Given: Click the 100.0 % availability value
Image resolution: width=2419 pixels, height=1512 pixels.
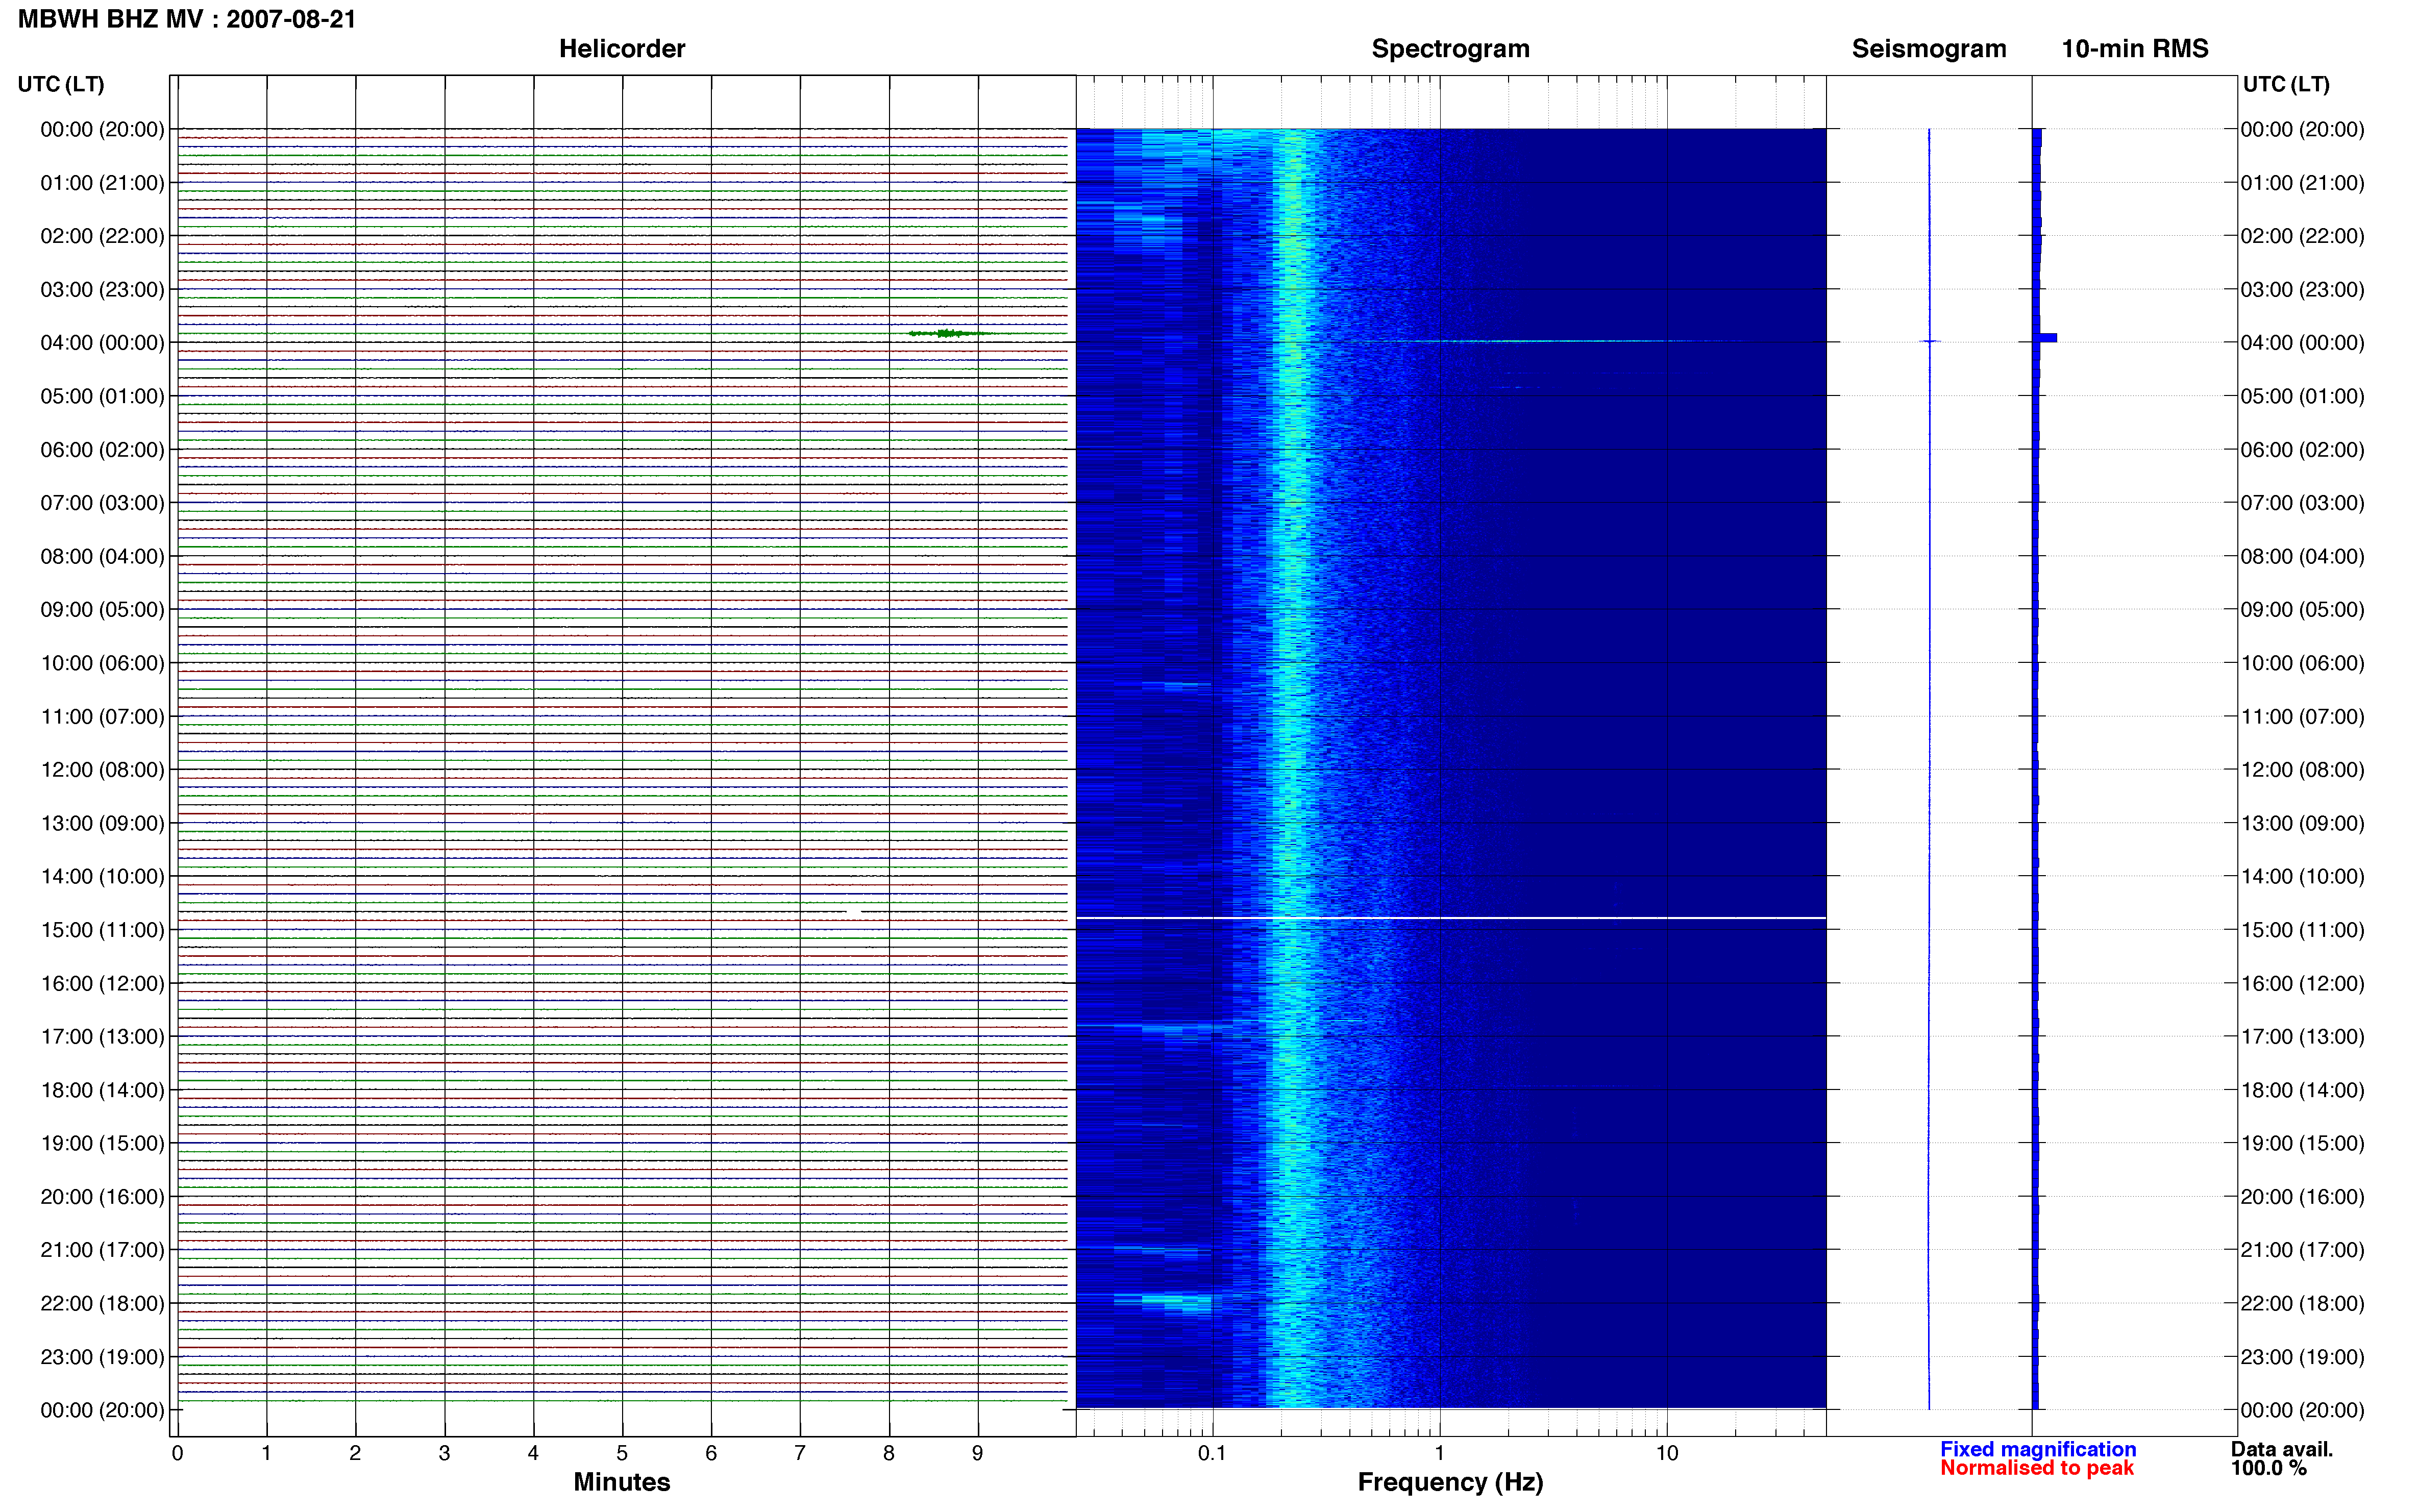Looking at the screenshot, I should tap(2268, 1468).
